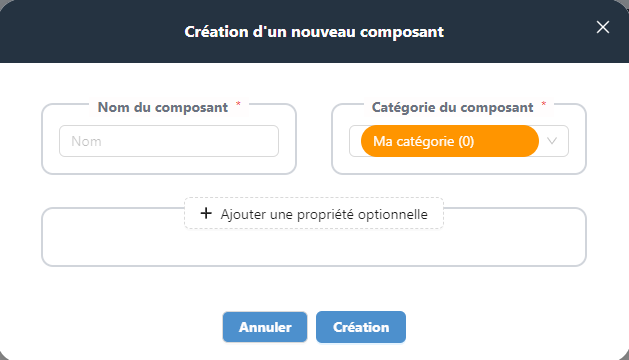Image resolution: width=629 pixels, height=360 pixels.
Task: Click the plus icon for optional property
Action: point(206,213)
